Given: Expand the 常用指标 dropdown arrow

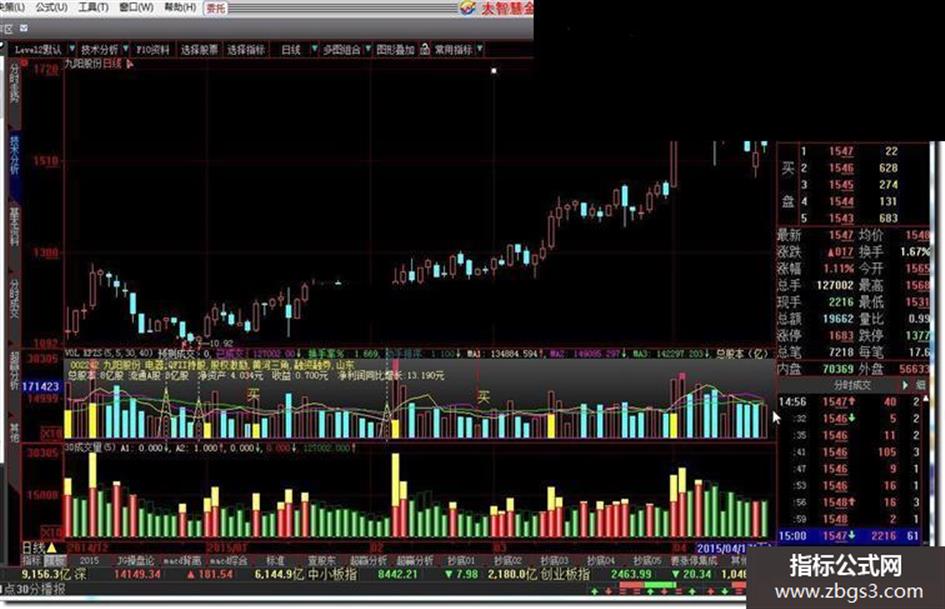Looking at the screenshot, I should 480,49.
